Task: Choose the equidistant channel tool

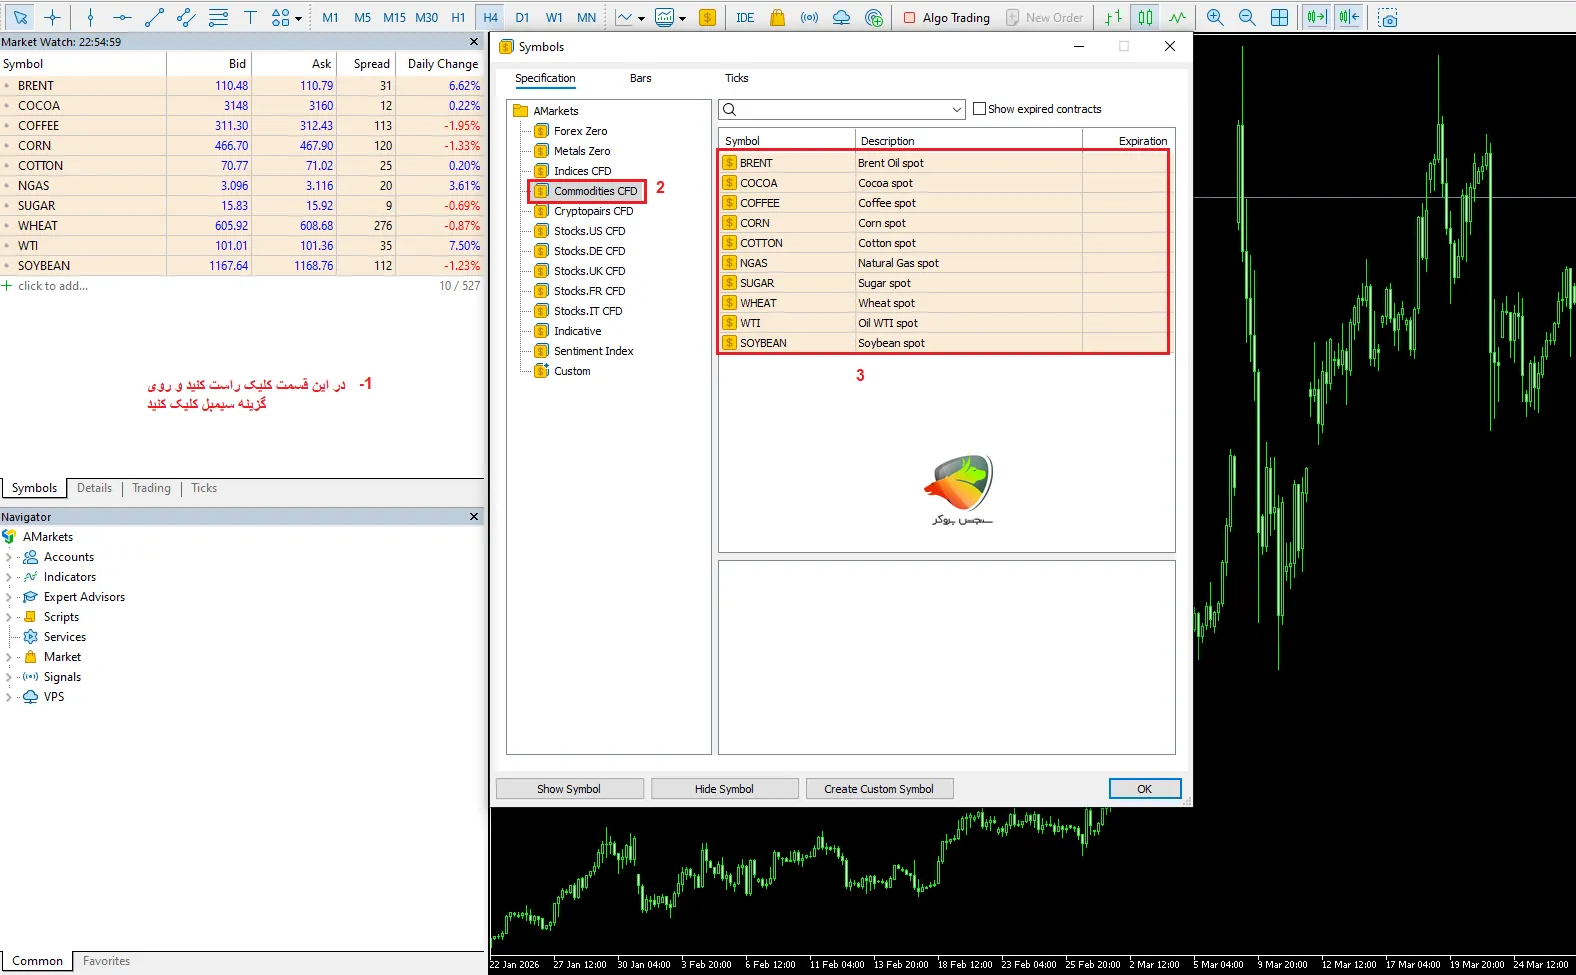Action: point(186,17)
